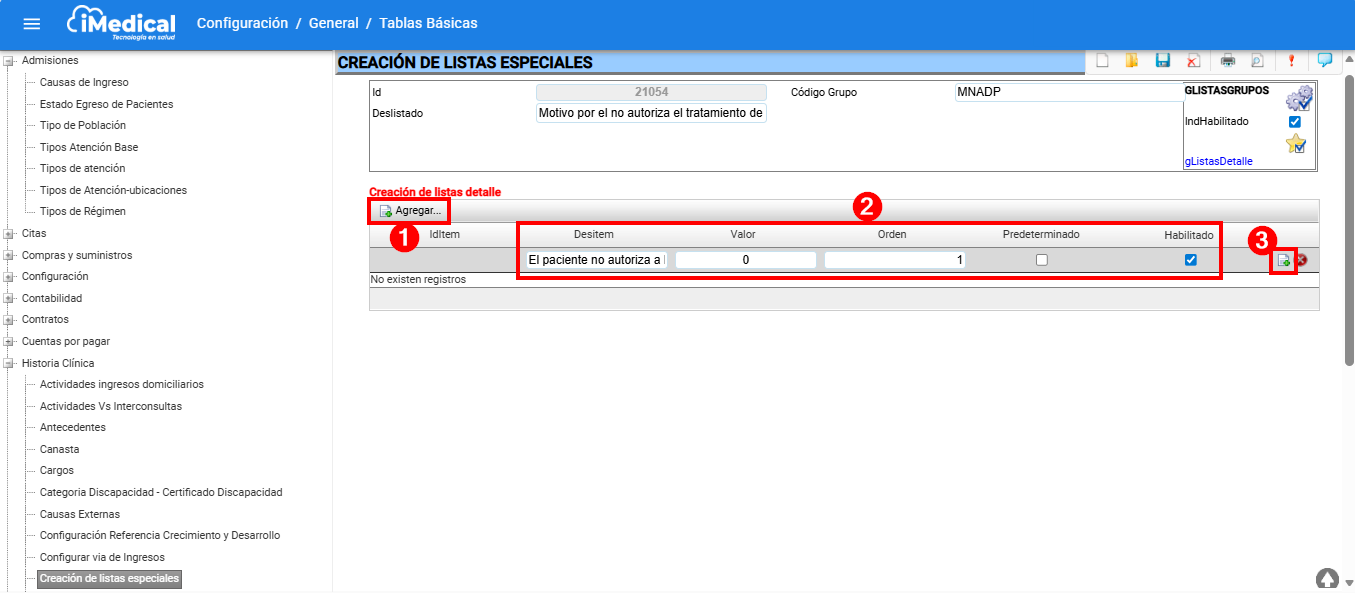The image size is (1355, 593).
Task: Collapse the Admisiones tree node
Action: coord(9,61)
